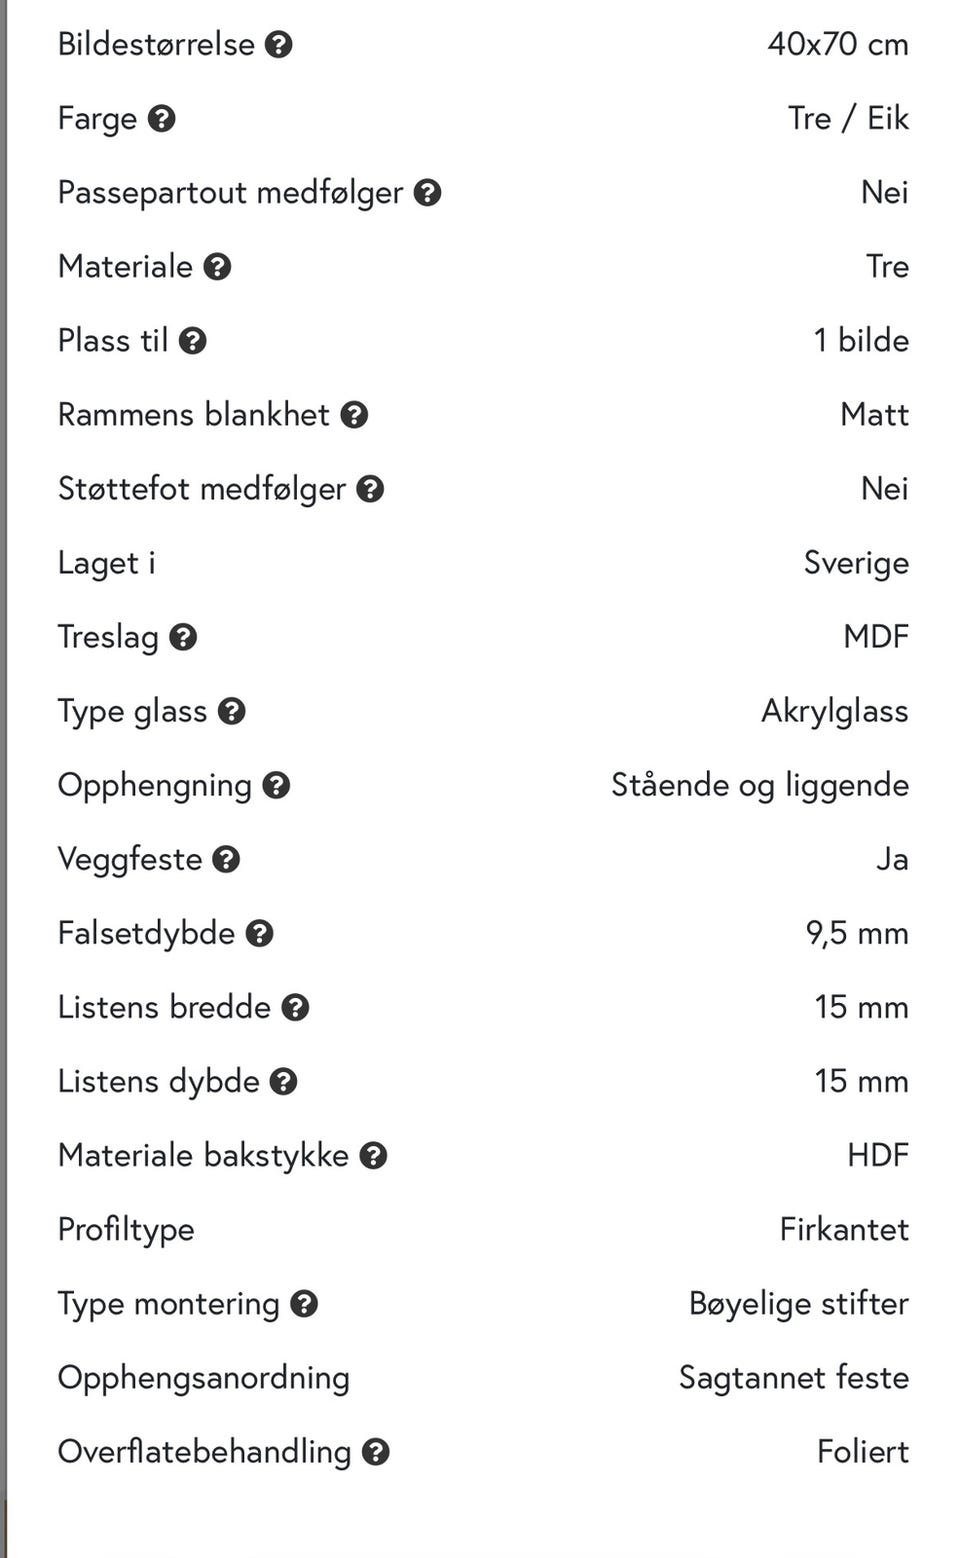Open Type glass info icon
960x1558 pixels.
click(232, 711)
